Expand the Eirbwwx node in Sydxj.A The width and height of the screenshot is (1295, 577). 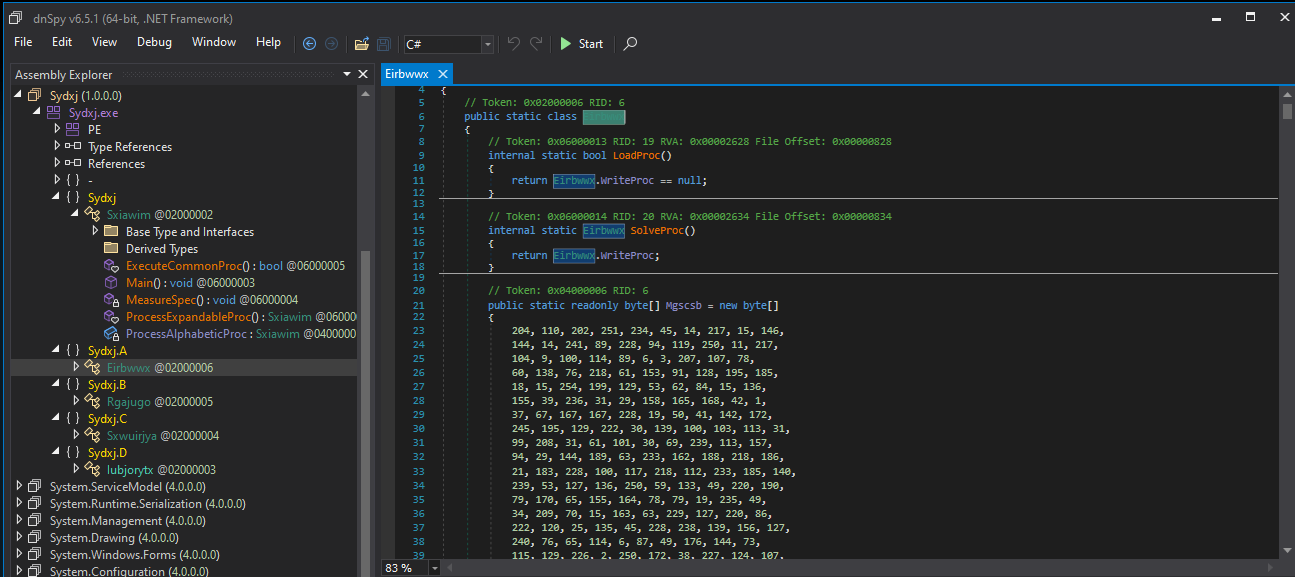click(x=76, y=367)
